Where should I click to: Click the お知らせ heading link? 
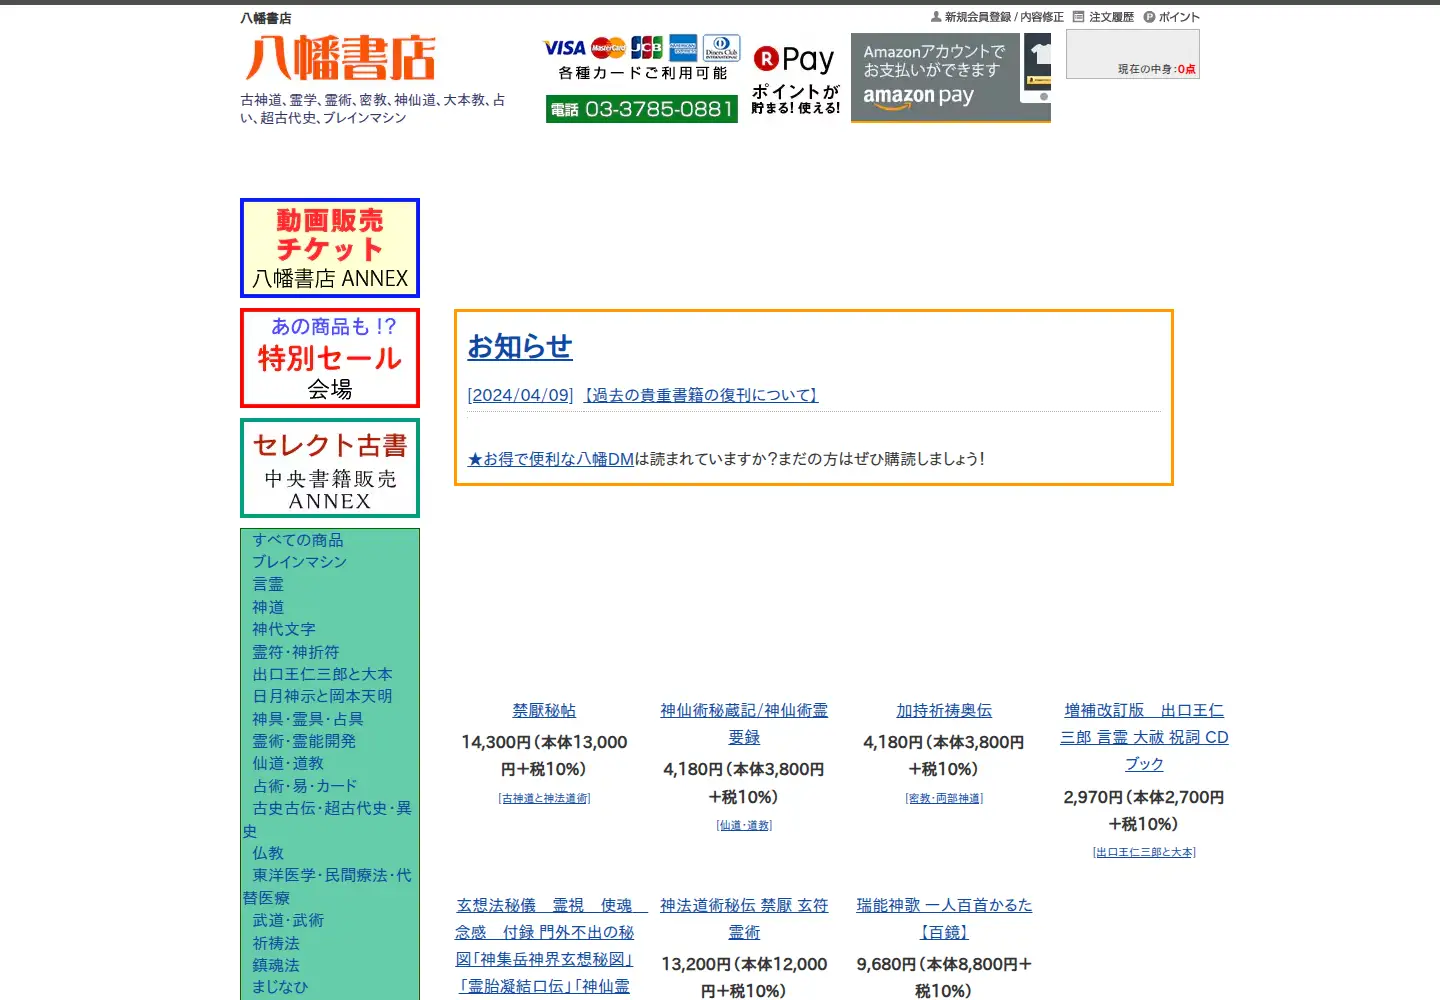[520, 347]
